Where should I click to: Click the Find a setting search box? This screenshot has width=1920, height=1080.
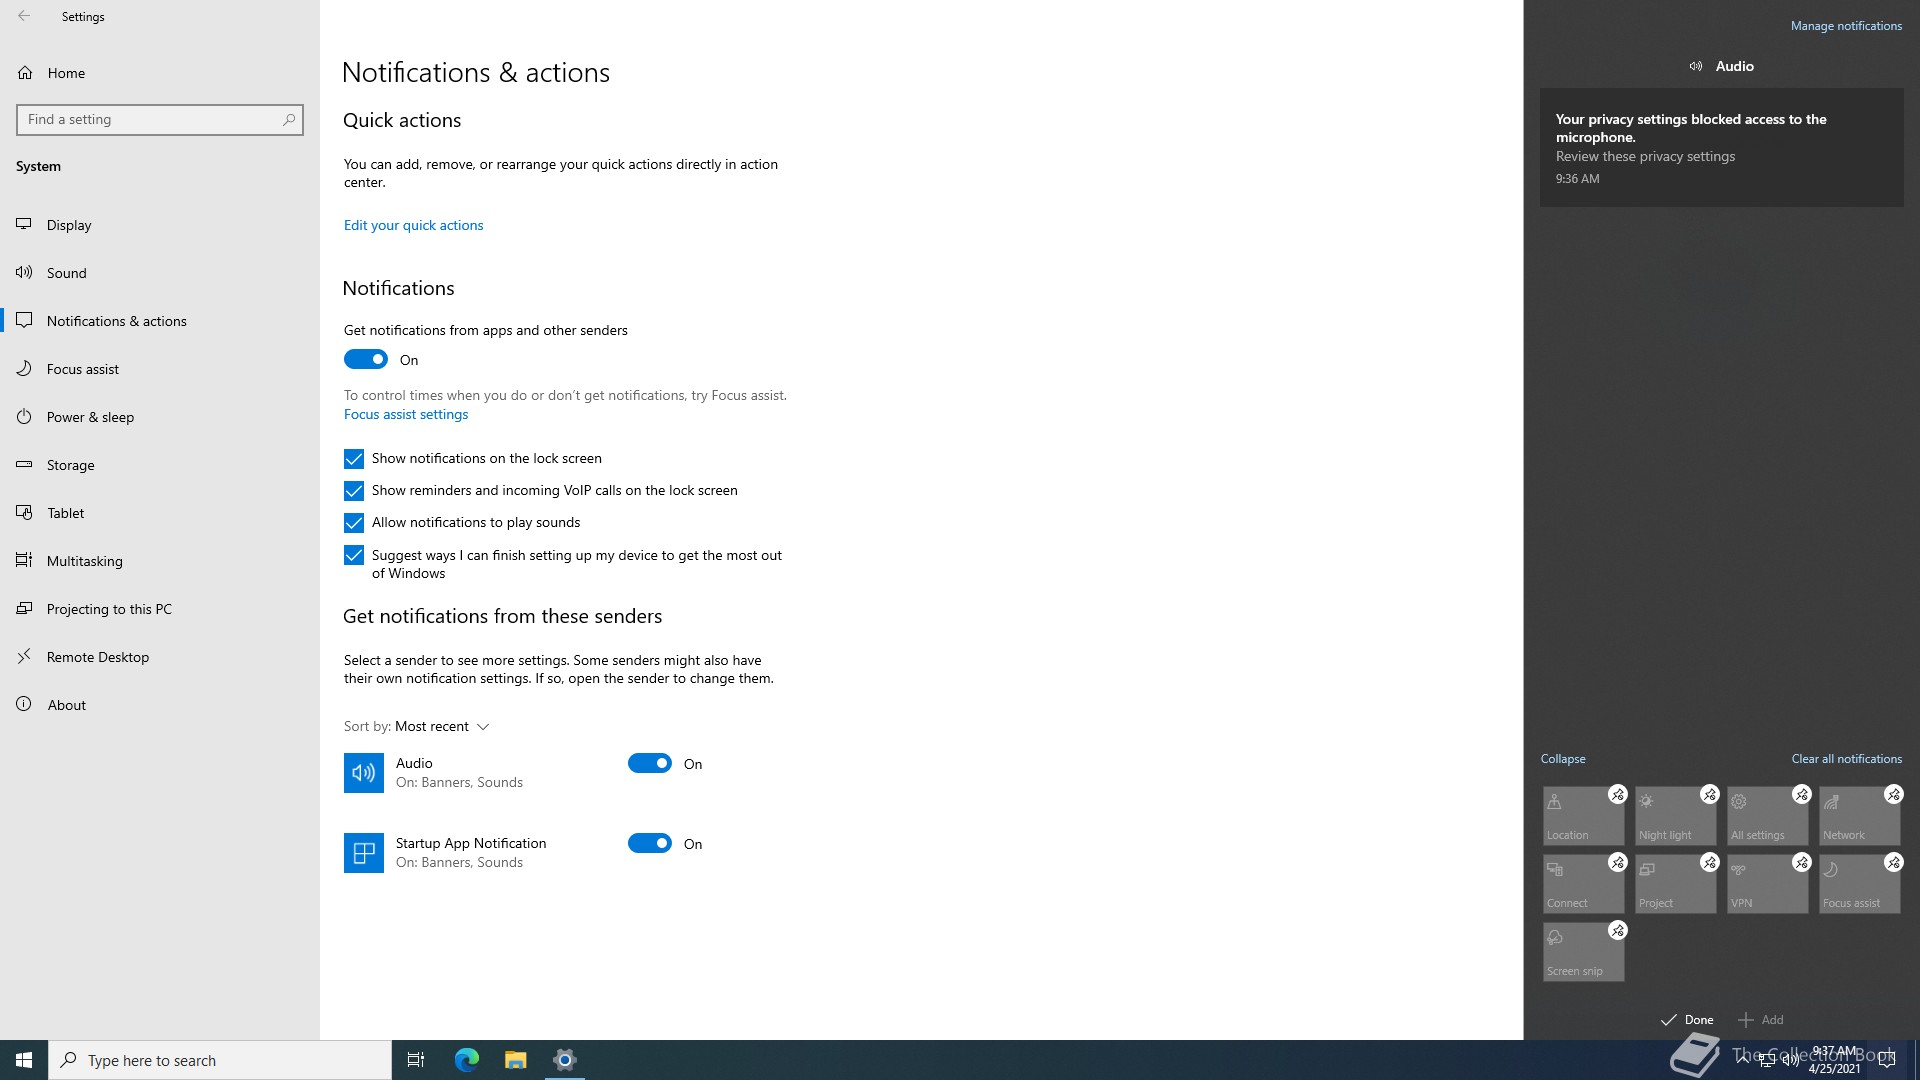point(150,120)
